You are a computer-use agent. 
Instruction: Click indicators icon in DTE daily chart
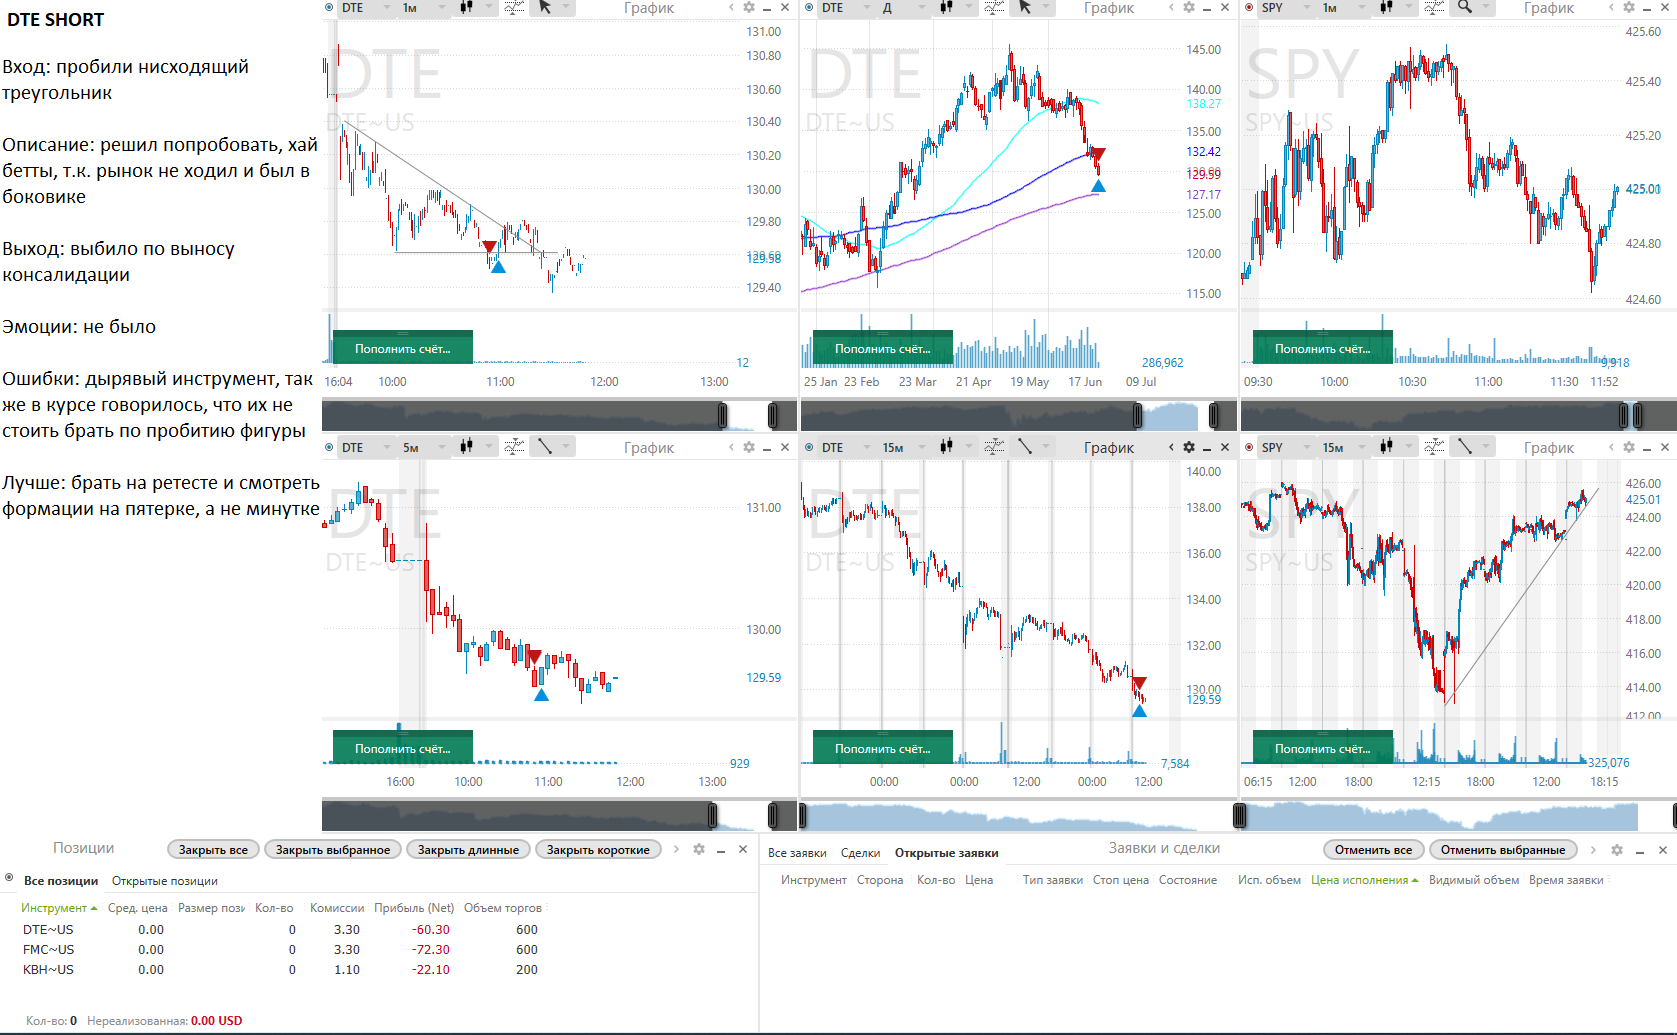(994, 8)
